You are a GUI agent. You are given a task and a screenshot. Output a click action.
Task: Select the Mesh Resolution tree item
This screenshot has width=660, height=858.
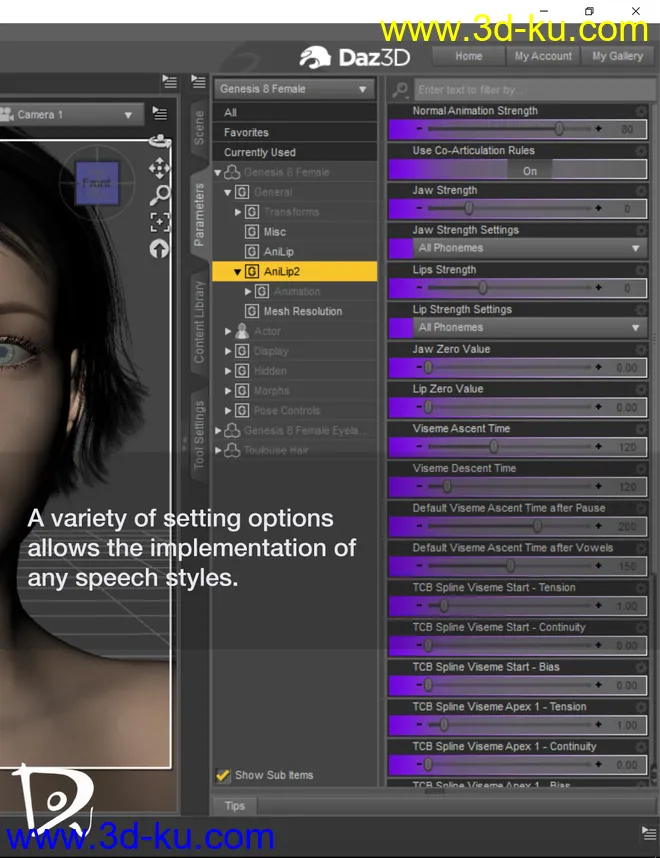[303, 311]
